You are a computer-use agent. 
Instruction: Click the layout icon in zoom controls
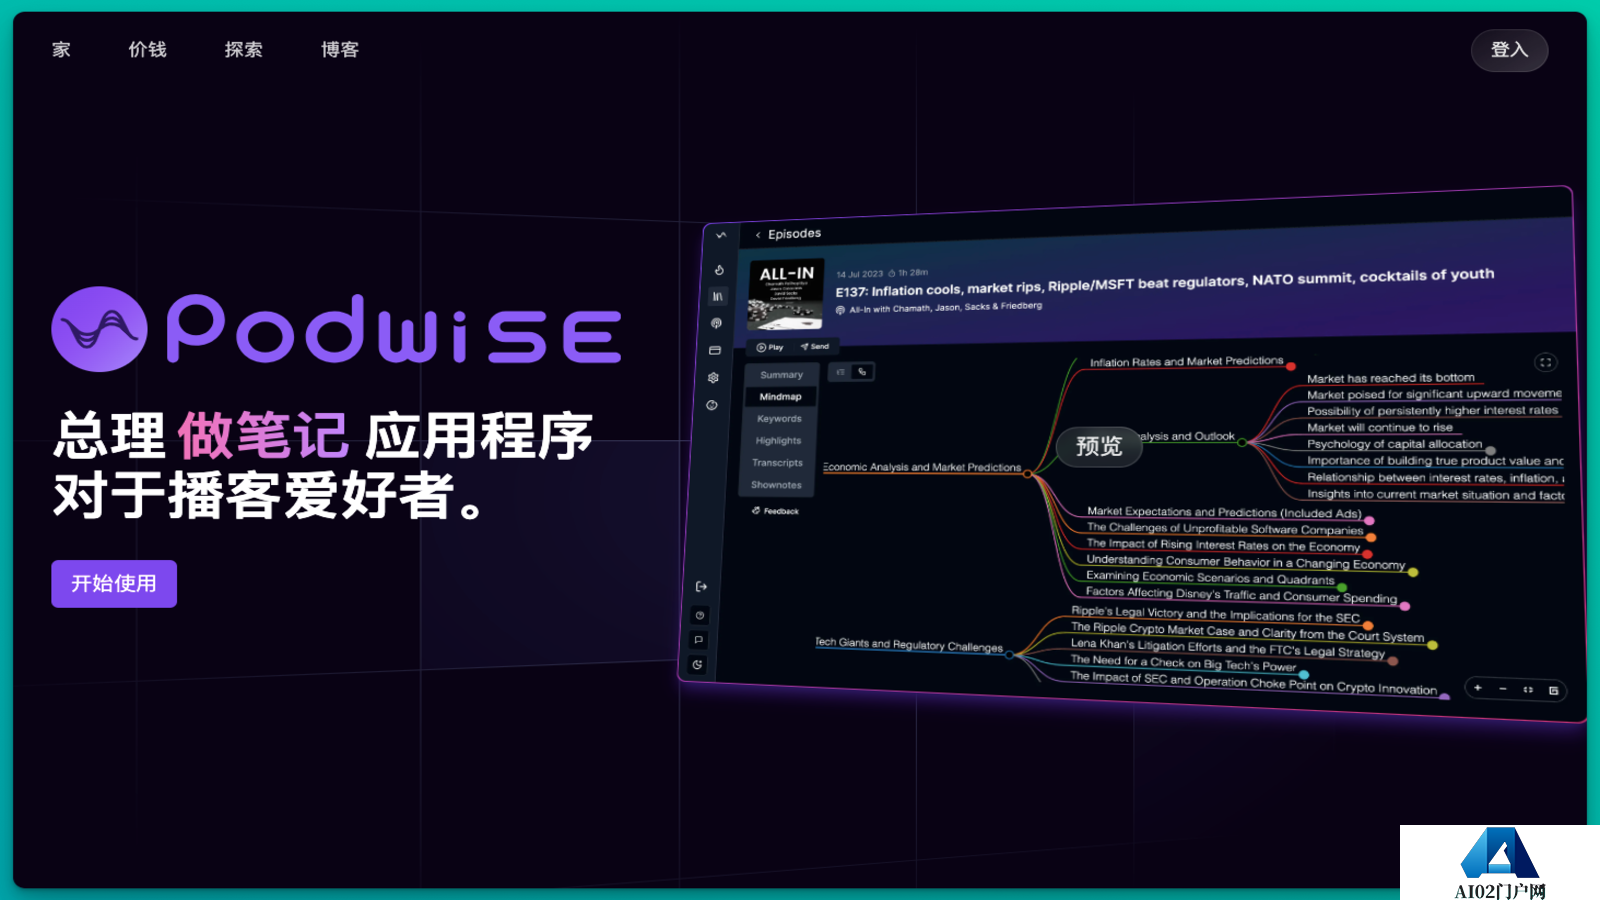point(1553,691)
